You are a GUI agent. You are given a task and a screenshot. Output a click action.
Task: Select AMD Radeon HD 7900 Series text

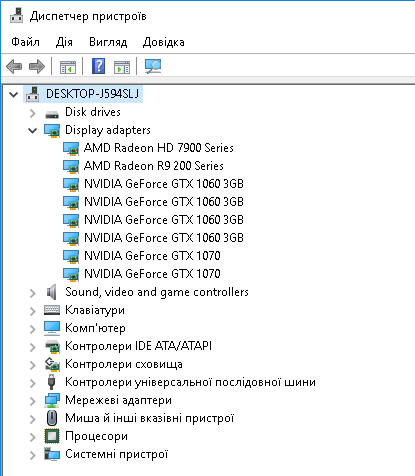159,148
